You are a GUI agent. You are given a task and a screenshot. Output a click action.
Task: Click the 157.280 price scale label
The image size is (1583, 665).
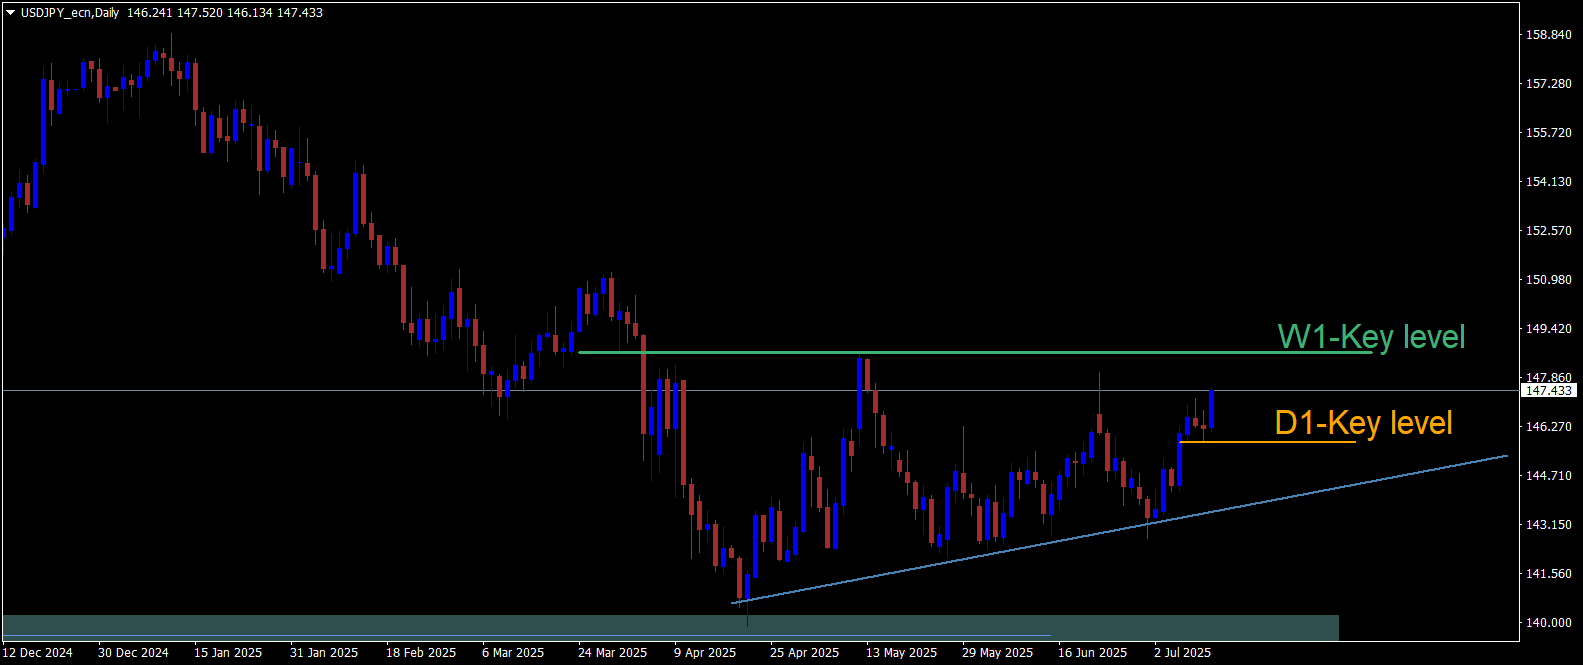(1548, 84)
